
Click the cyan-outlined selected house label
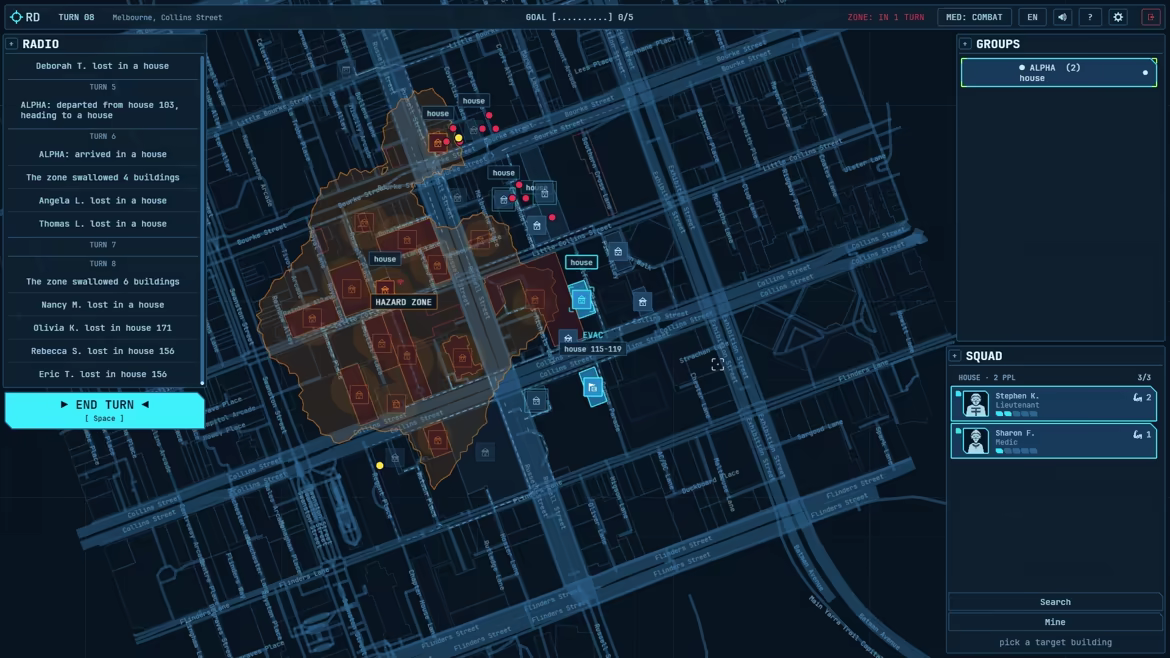tap(581, 262)
